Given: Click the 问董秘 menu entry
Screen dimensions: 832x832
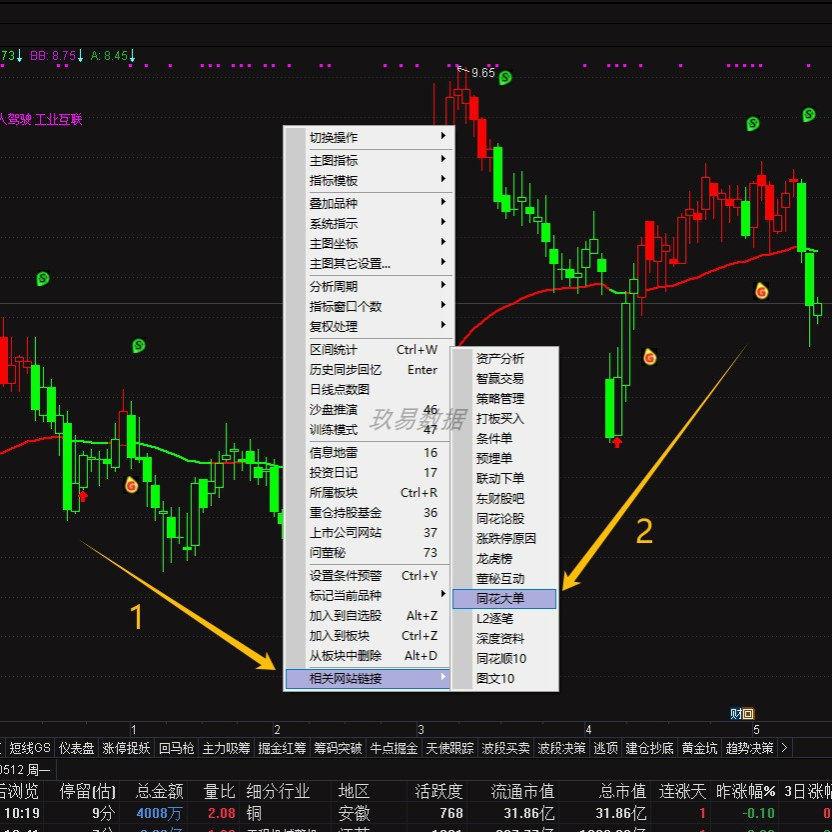Looking at the screenshot, I should tap(368, 553).
